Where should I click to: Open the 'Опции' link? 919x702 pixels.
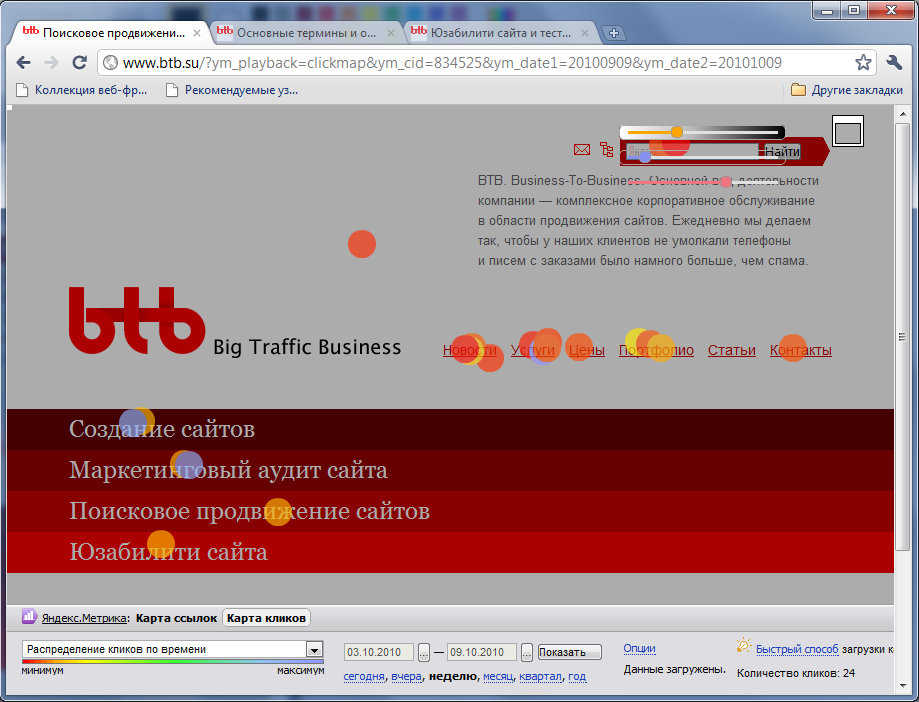click(x=639, y=649)
